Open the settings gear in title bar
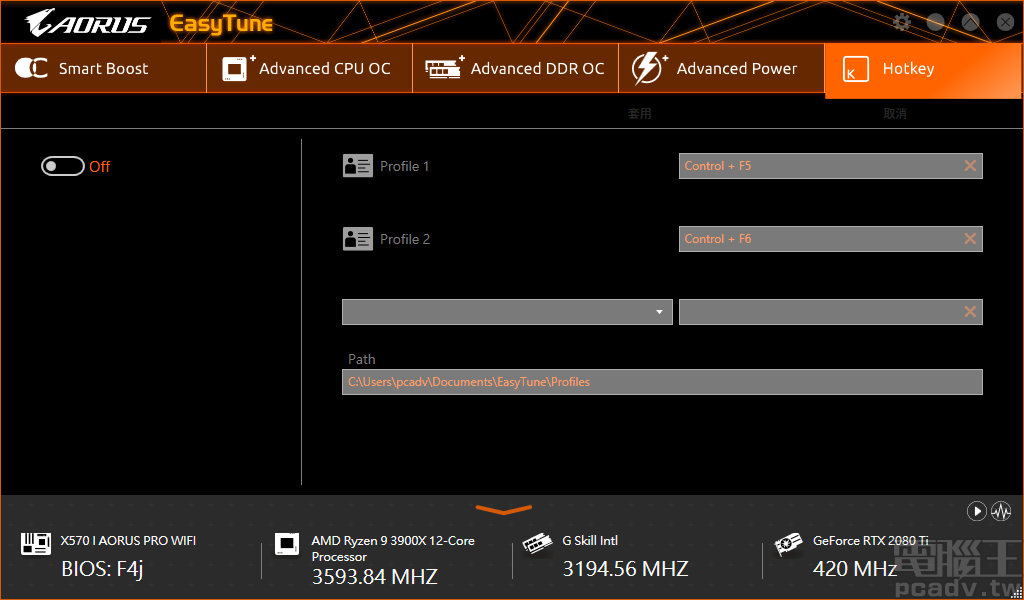The image size is (1024, 600). pos(902,22)
